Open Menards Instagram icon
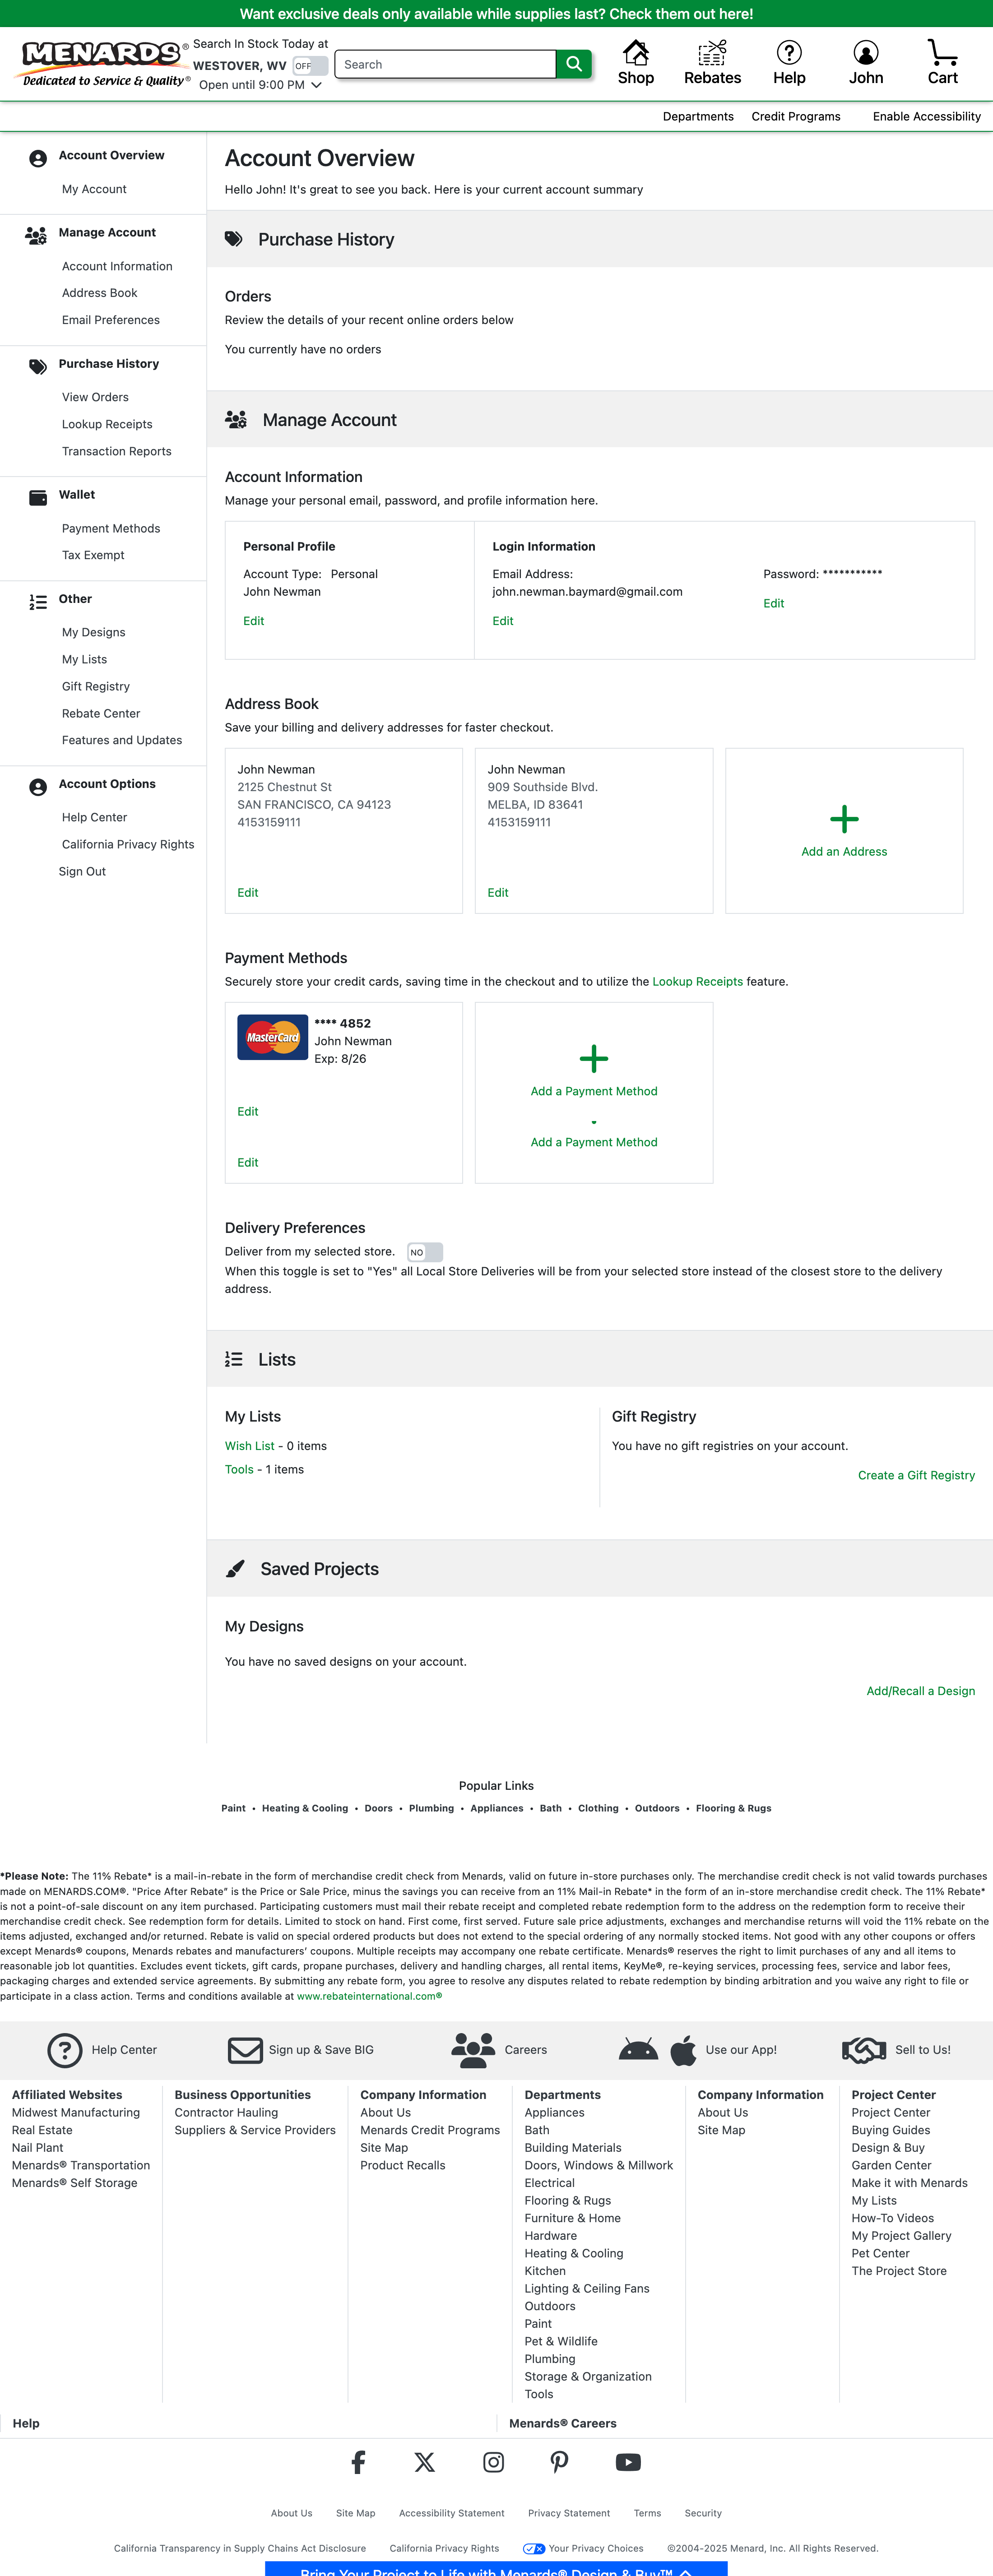993x2576 pixels. [493, 2462]
